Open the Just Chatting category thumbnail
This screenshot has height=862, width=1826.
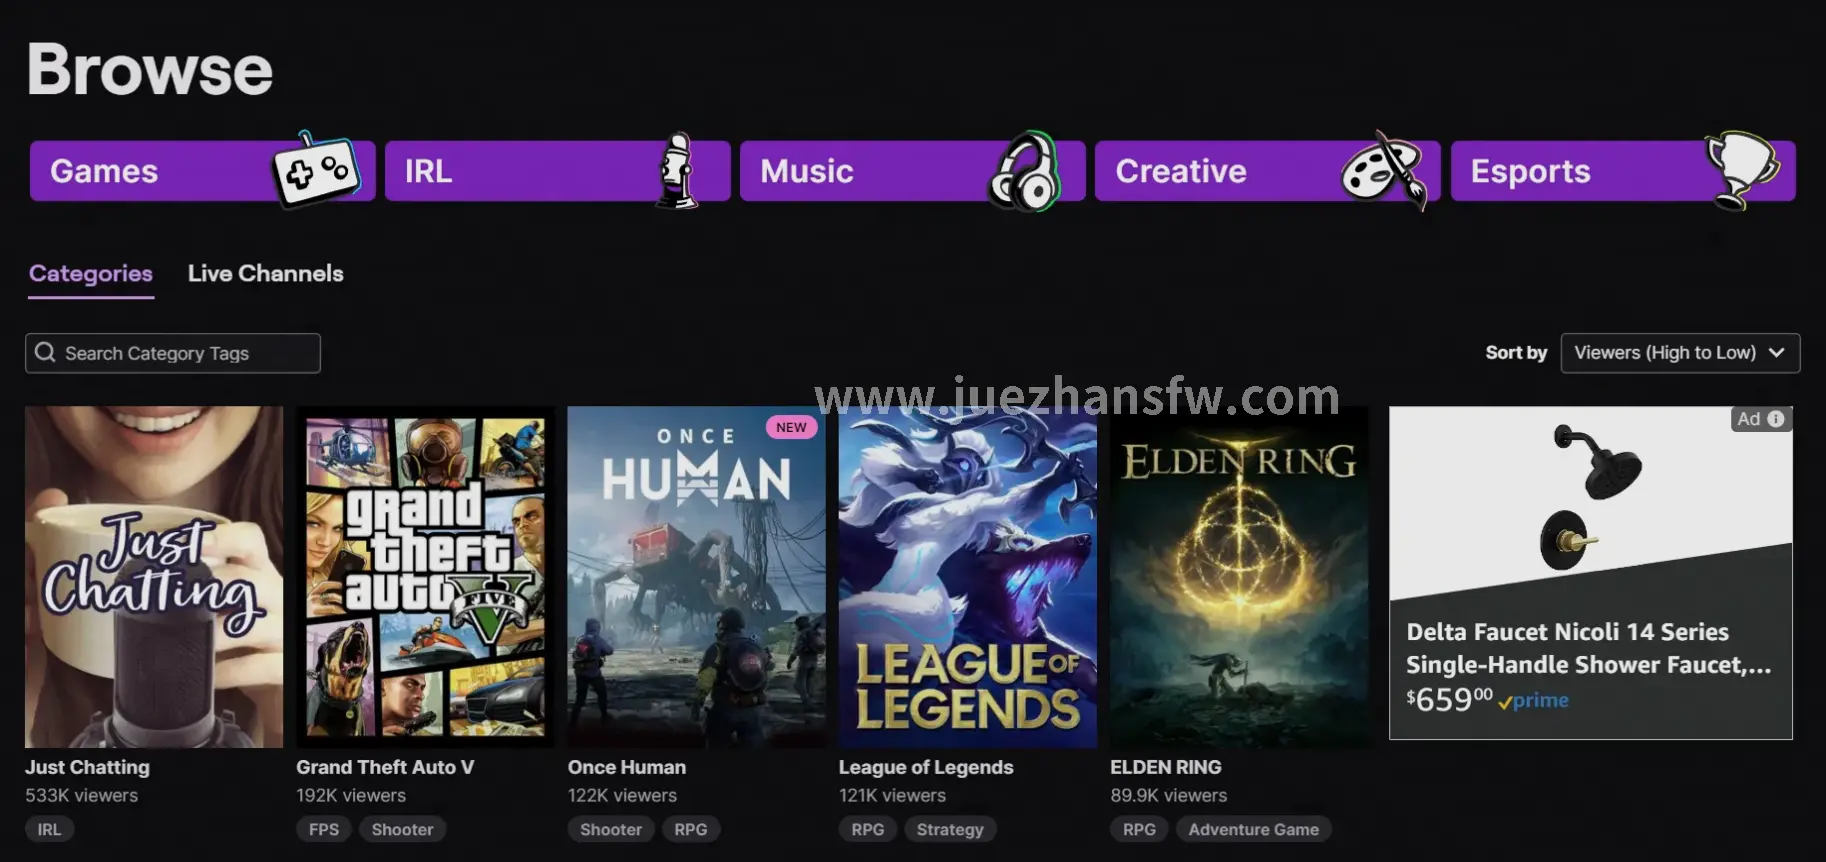pos(154,576)
